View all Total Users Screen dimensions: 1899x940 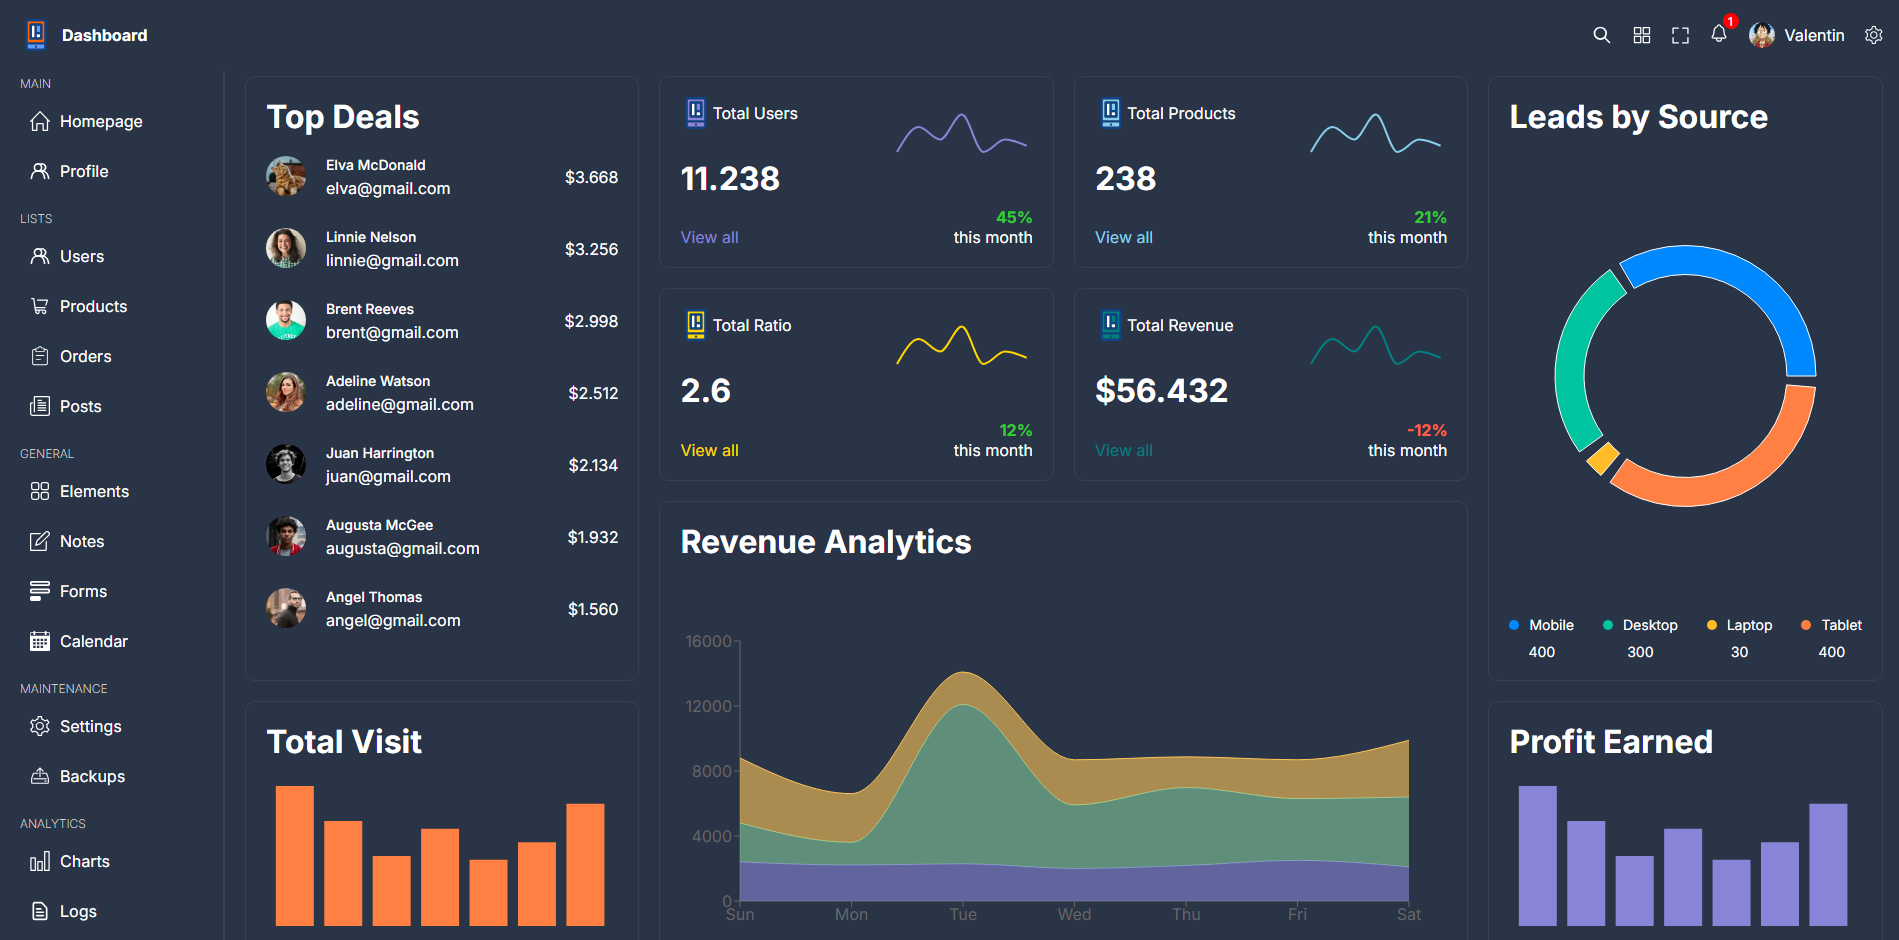coord(709,237)
